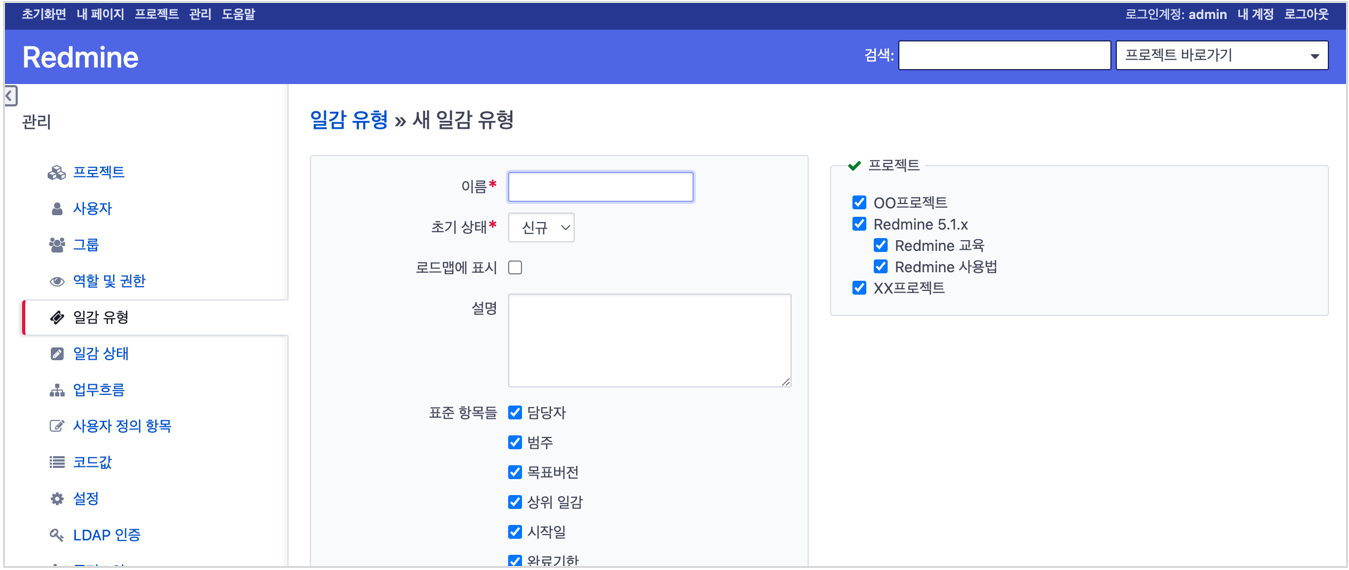This screenshot has width=1349, height=570.
Task: Click the edit icon beside 사용자 정의 항목
Action: coord(57,426)
